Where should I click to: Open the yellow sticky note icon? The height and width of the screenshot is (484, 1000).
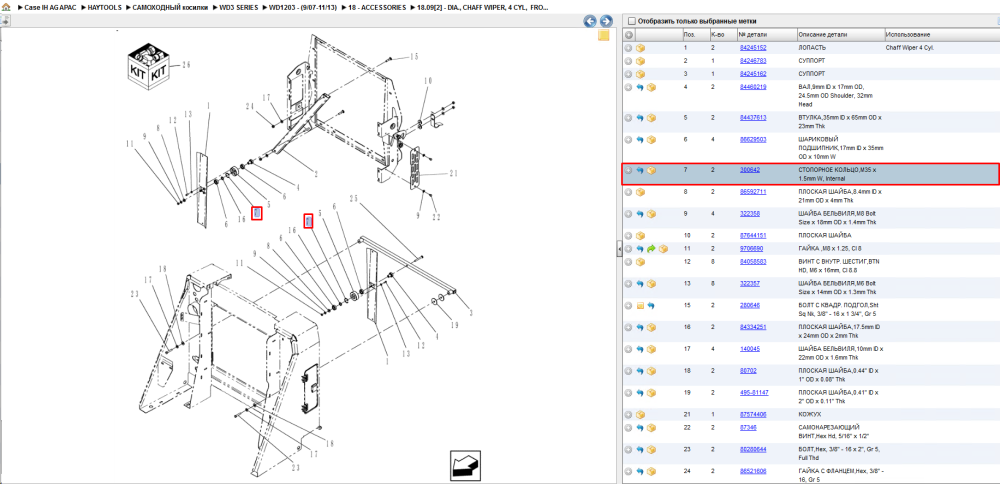603,36
